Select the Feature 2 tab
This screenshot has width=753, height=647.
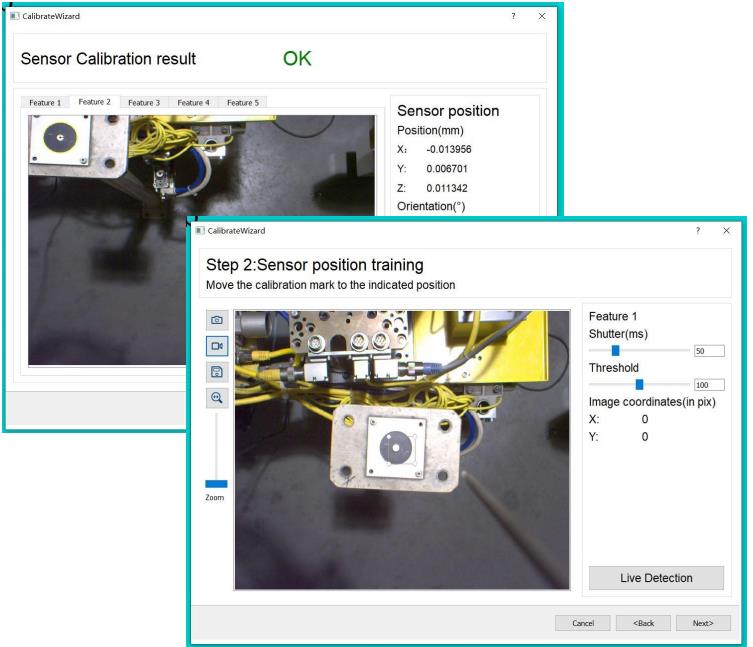pos(94,102)
